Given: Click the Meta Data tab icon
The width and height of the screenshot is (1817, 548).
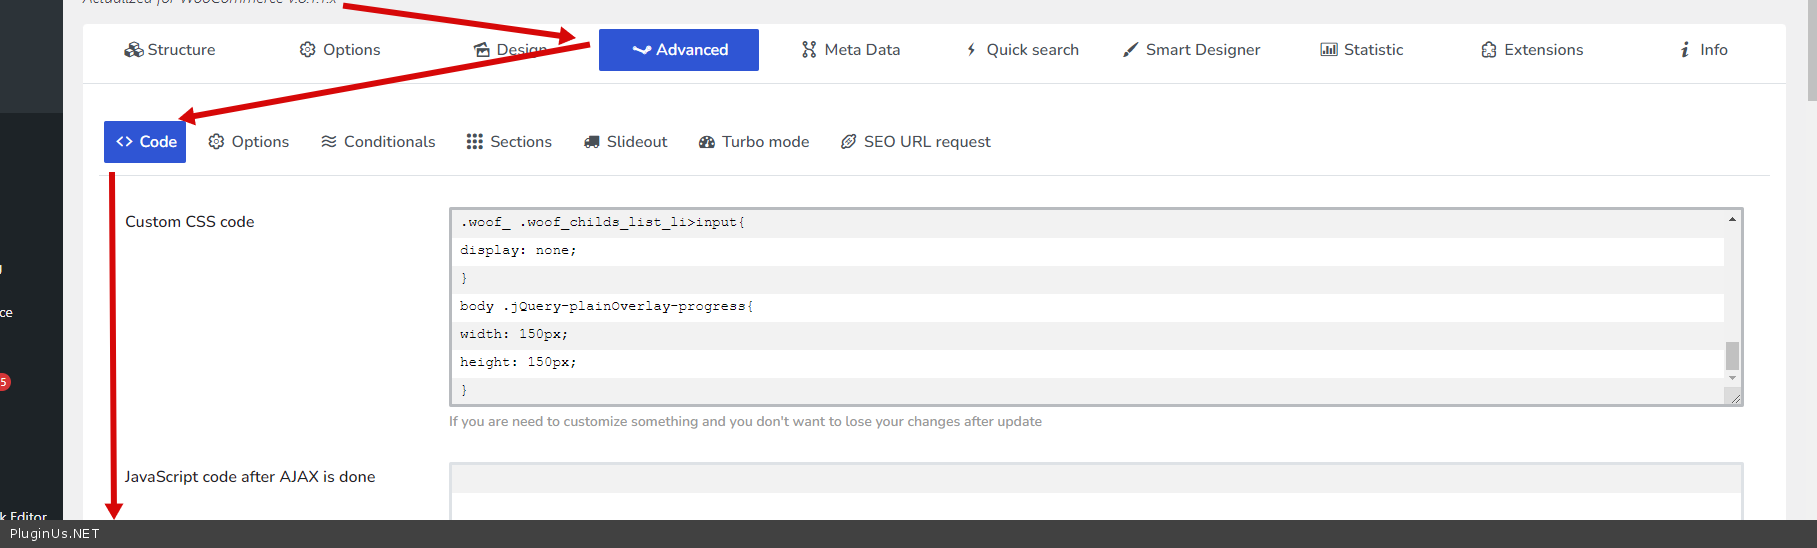Looking at the screenshot, I should pyautogui.click(x=809, y=50).
